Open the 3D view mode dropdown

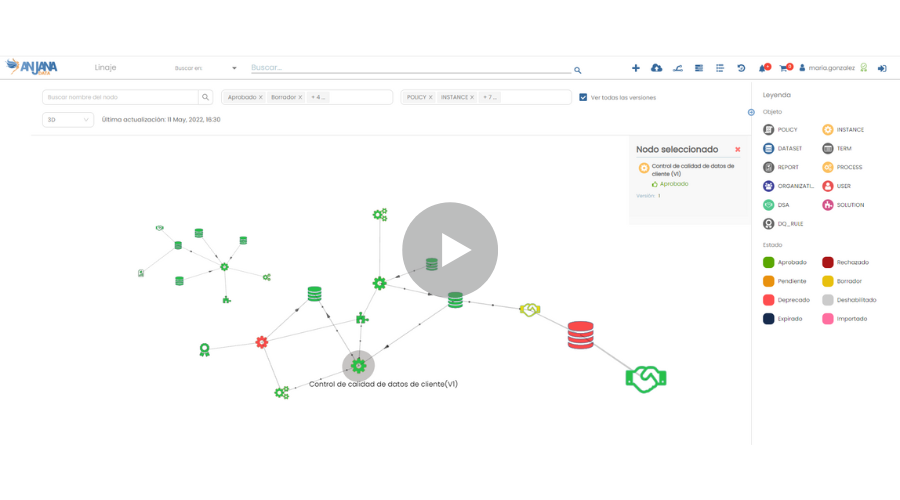[x=68, y=119]
